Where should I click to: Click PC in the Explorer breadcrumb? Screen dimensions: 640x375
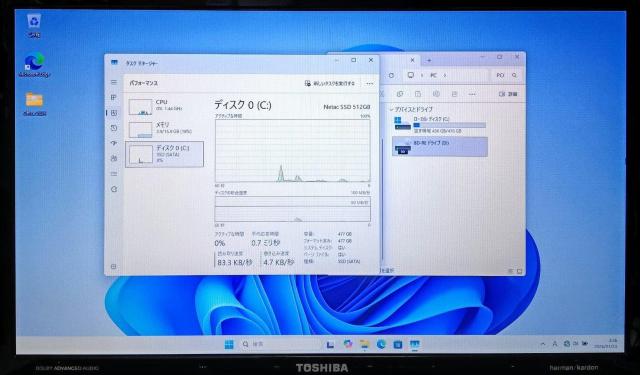pyautogui.click(x=433, y=75)
